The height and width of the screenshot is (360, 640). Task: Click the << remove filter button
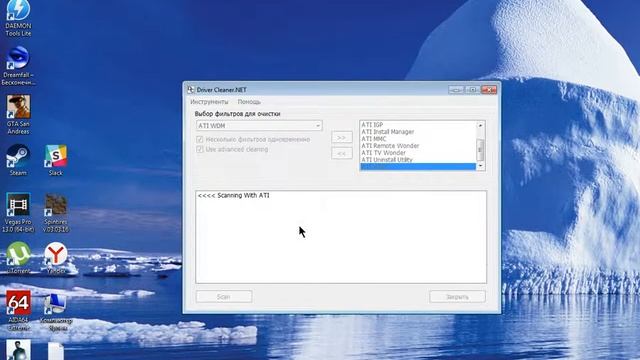click(342, 153)
